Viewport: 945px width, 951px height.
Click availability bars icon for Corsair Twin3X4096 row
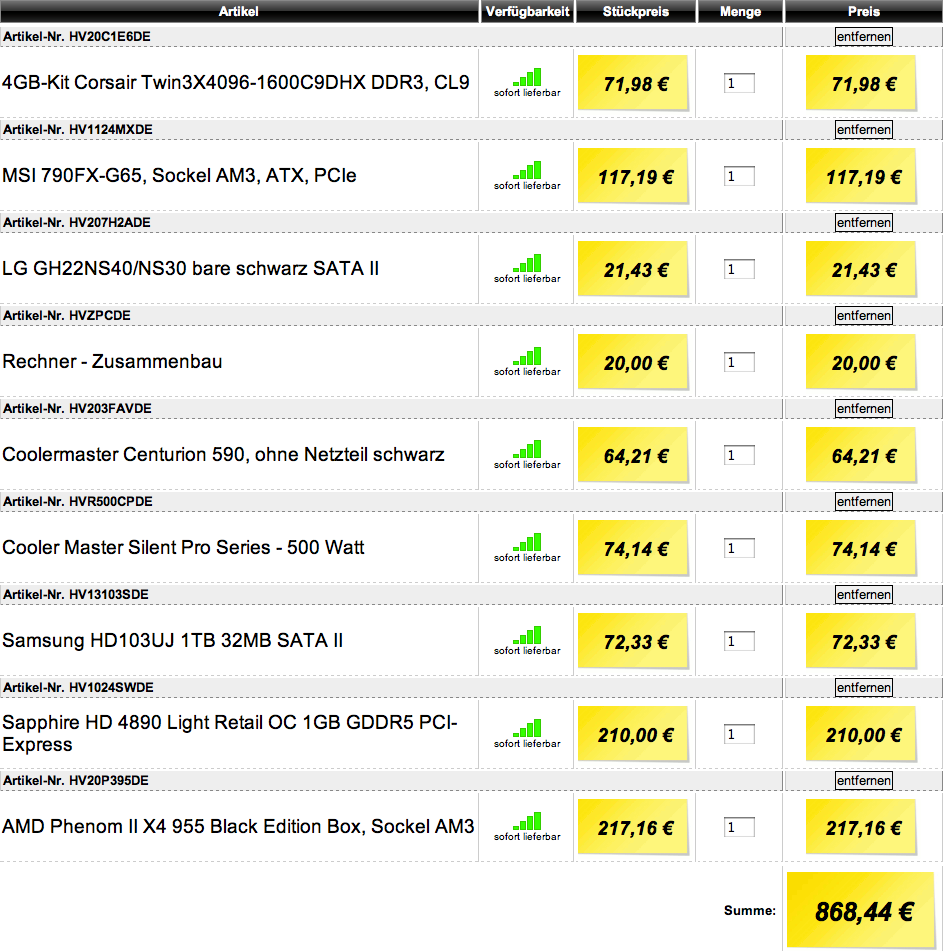527,77
